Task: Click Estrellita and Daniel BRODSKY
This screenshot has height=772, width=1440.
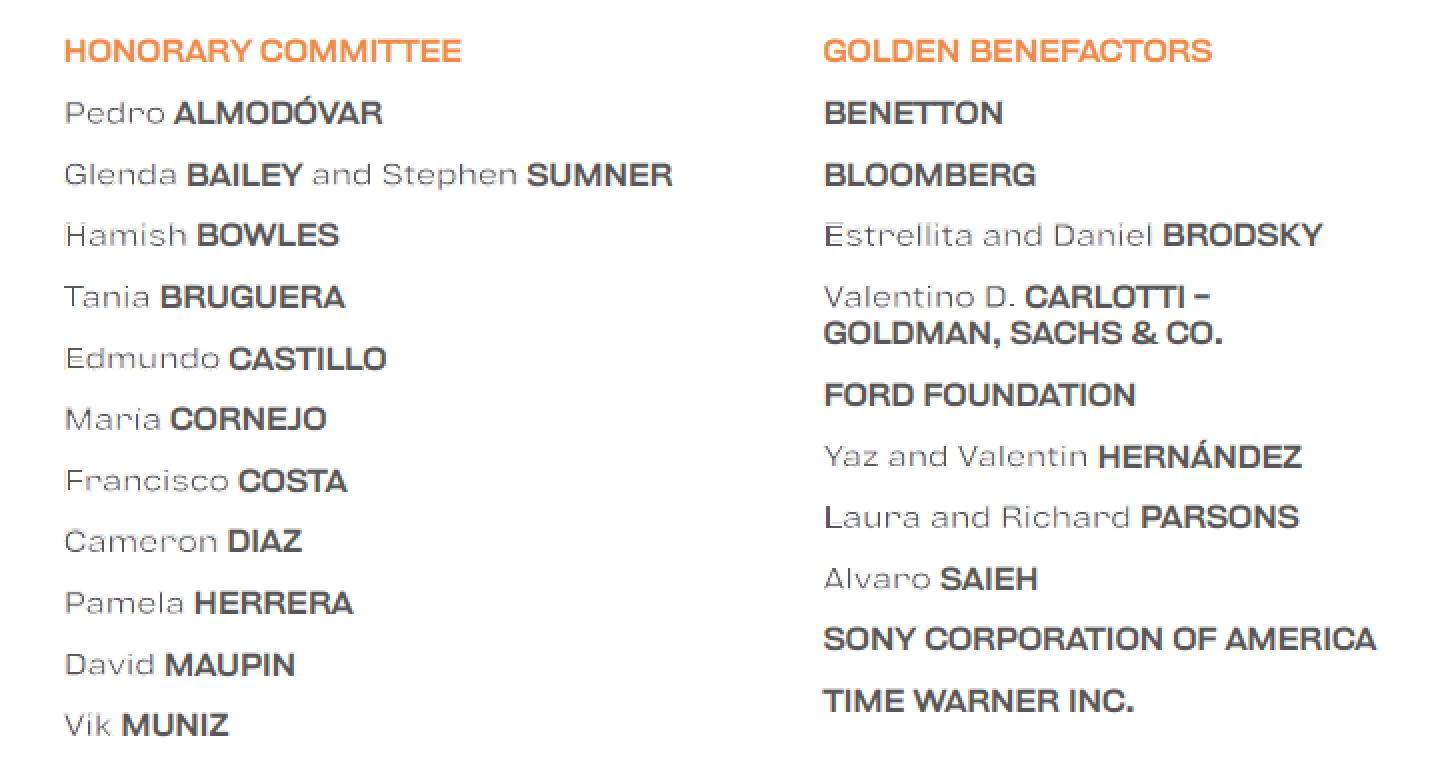Action: pyautogui.click(x=1073, y=236)
